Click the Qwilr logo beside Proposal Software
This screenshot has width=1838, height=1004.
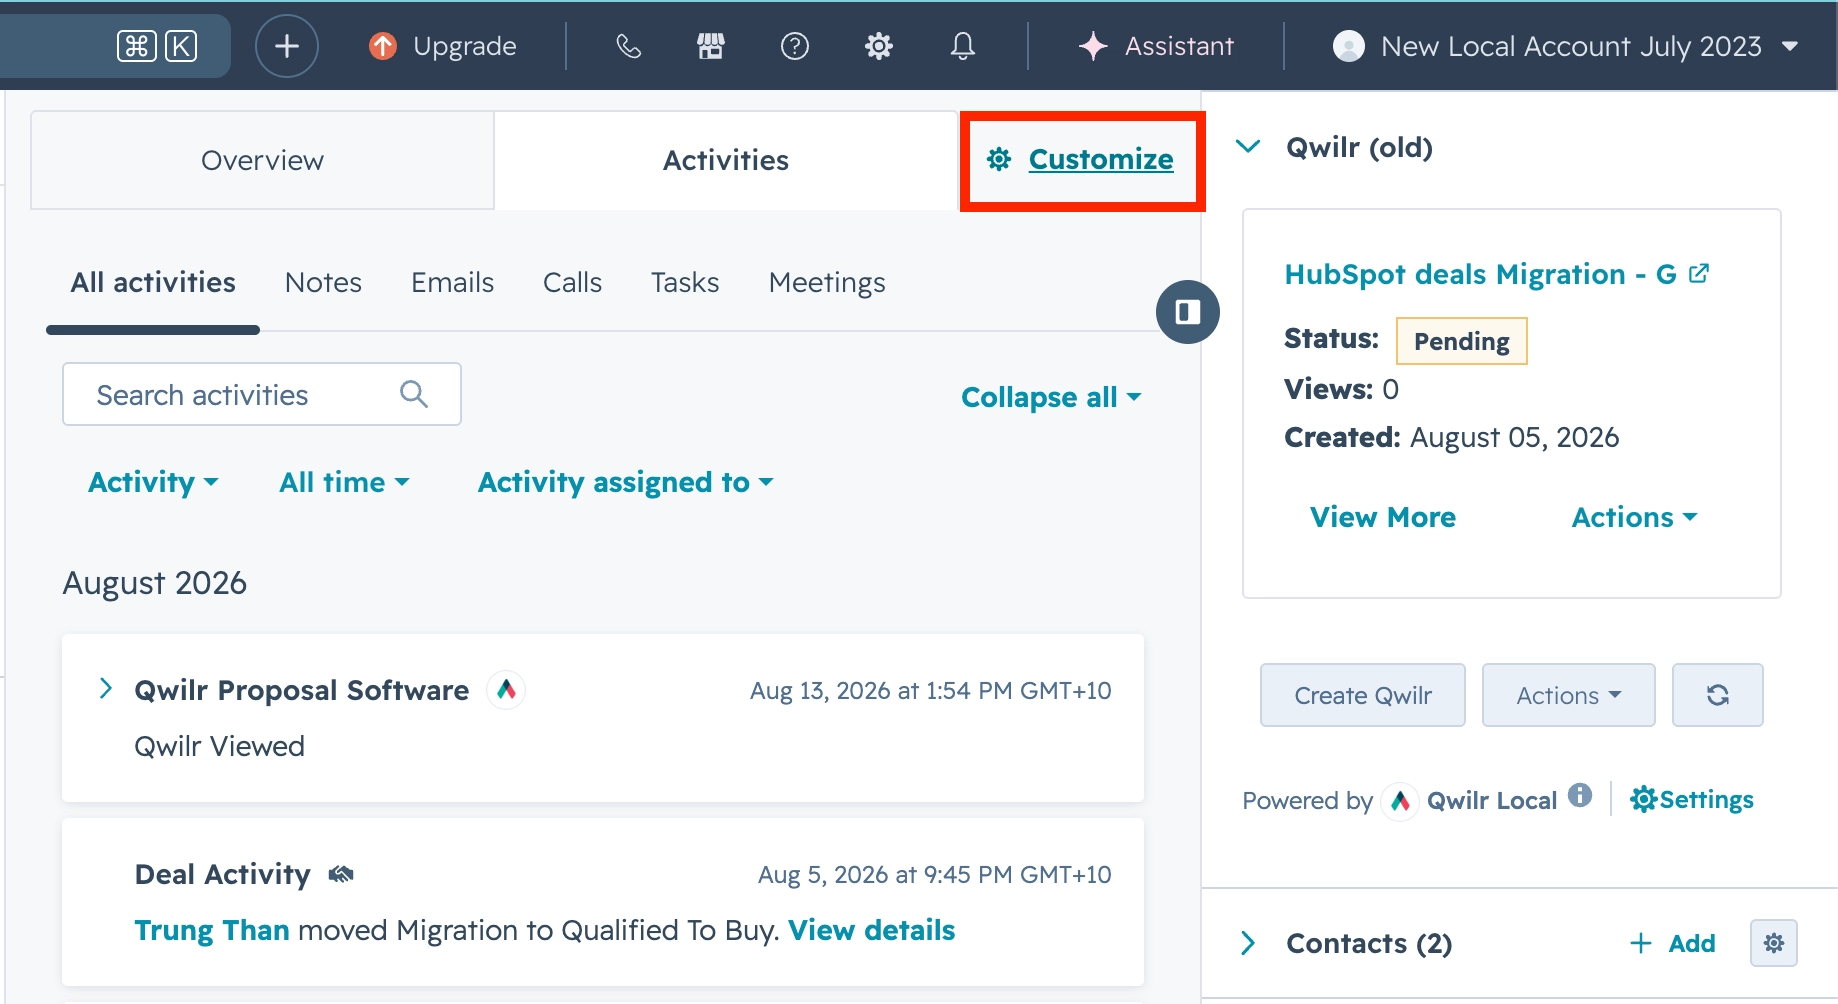pos(506,690)
